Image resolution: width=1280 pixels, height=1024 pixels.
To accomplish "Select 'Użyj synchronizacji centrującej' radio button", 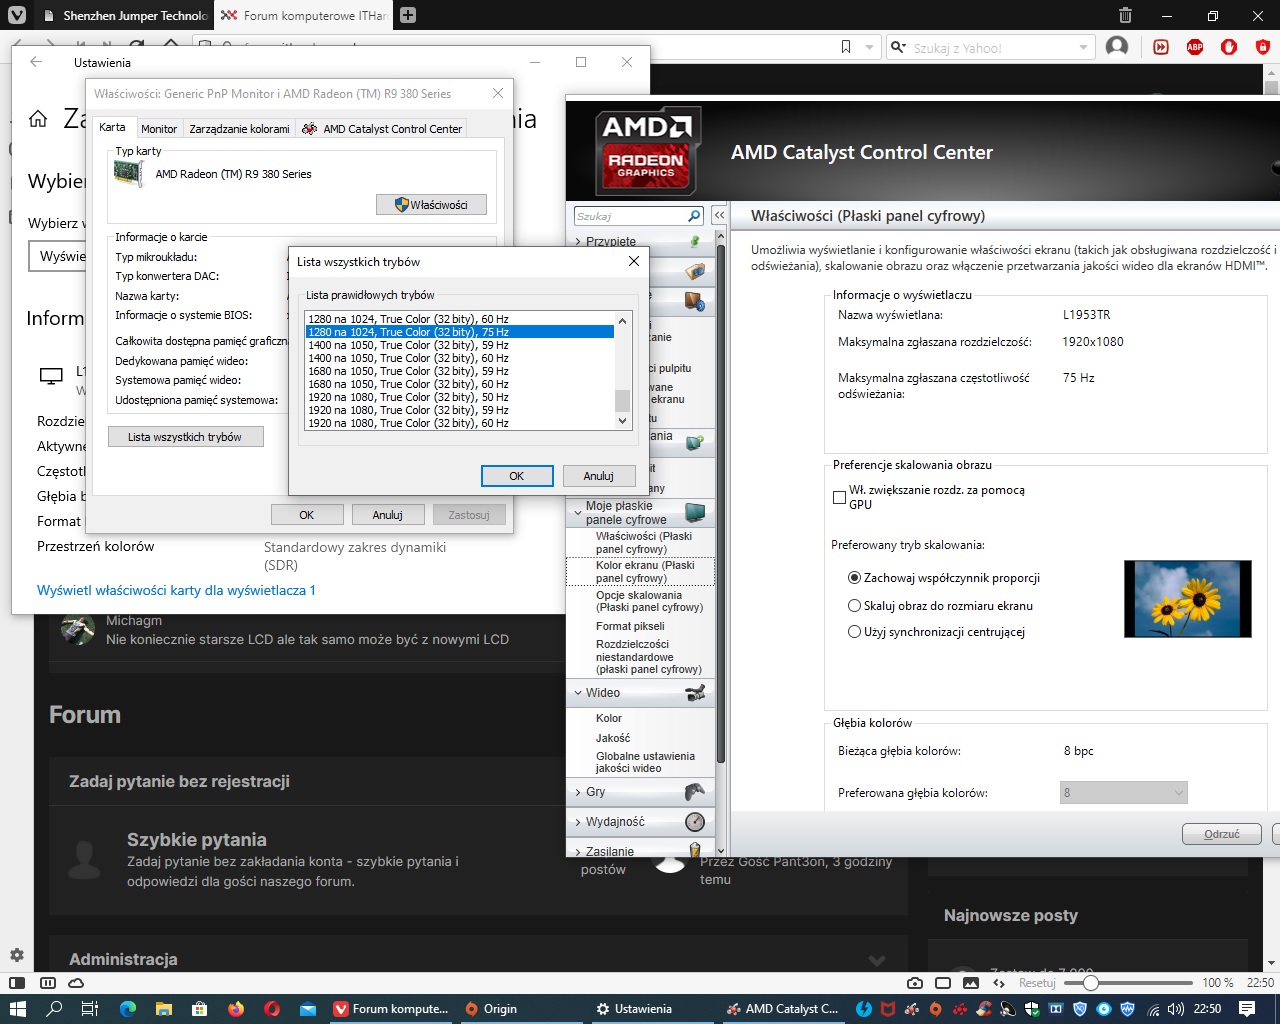I will (x=854, y=632).
